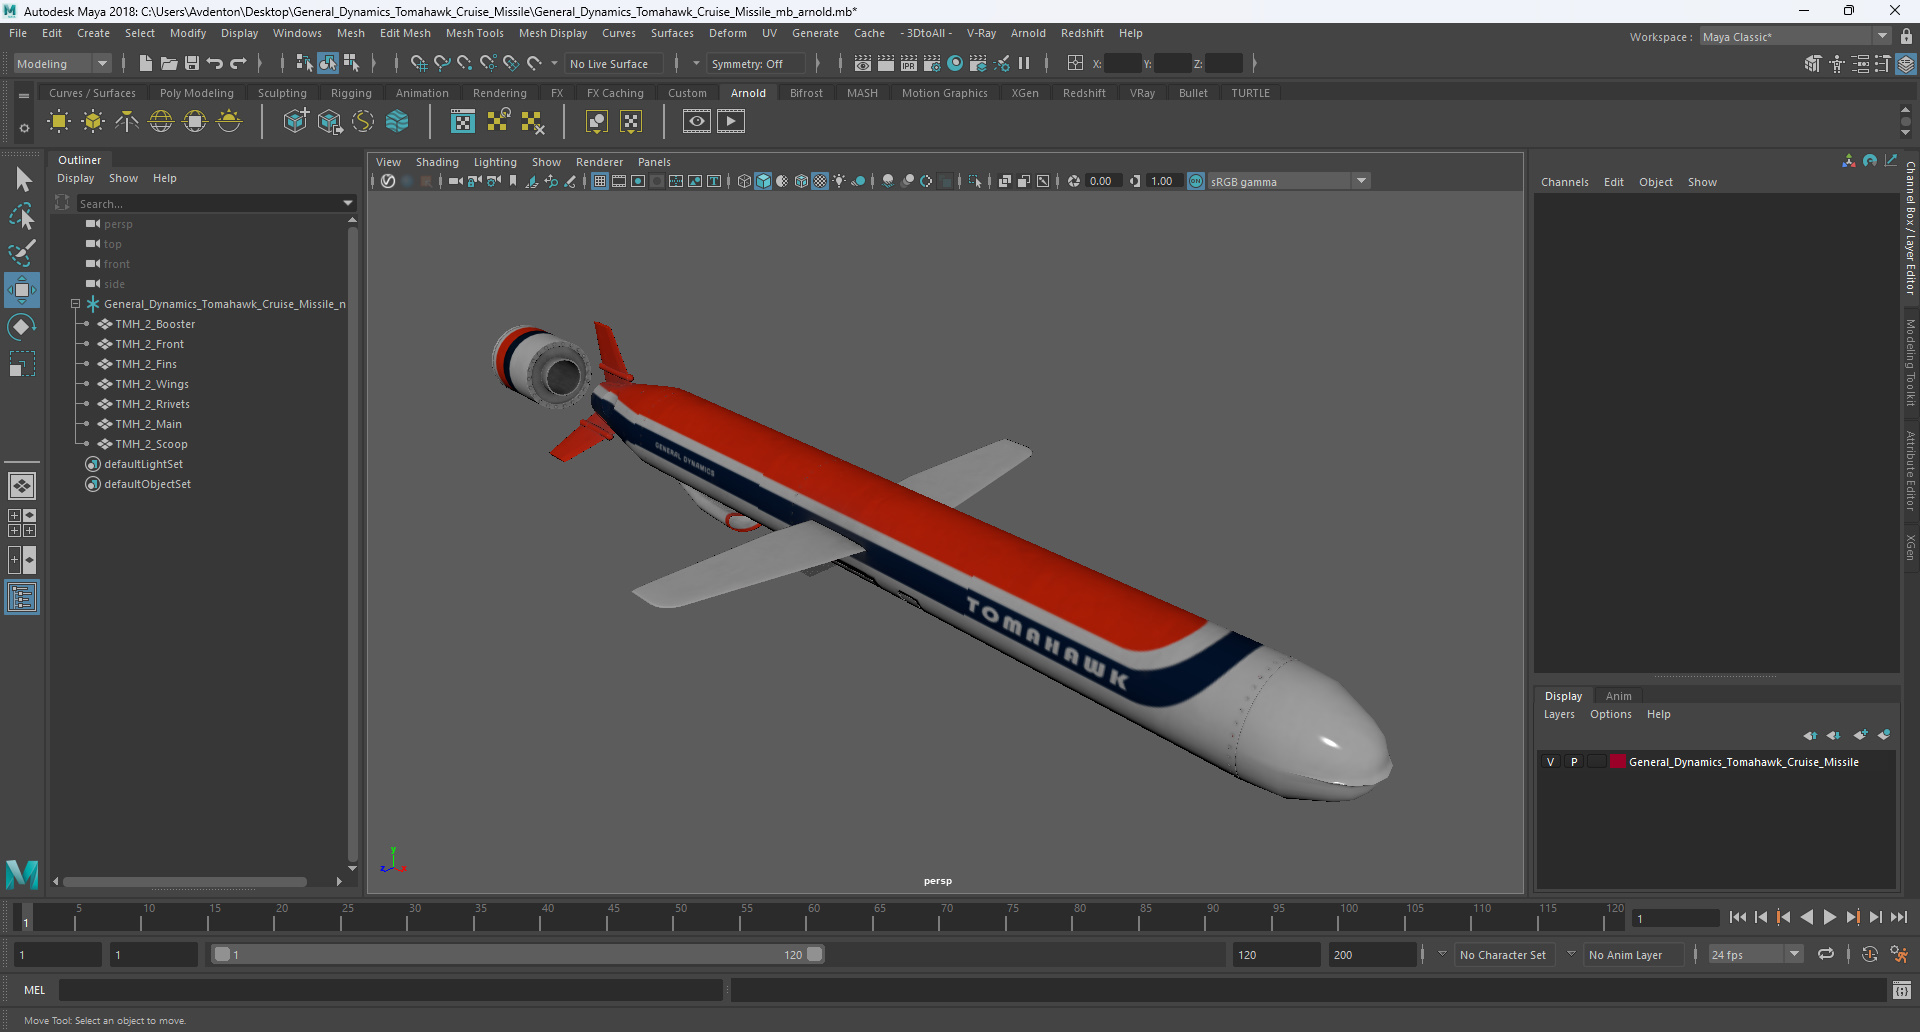Collapse the General_Dynamics_Tomahawk_Cruise_Missile group node

[75, 304]
